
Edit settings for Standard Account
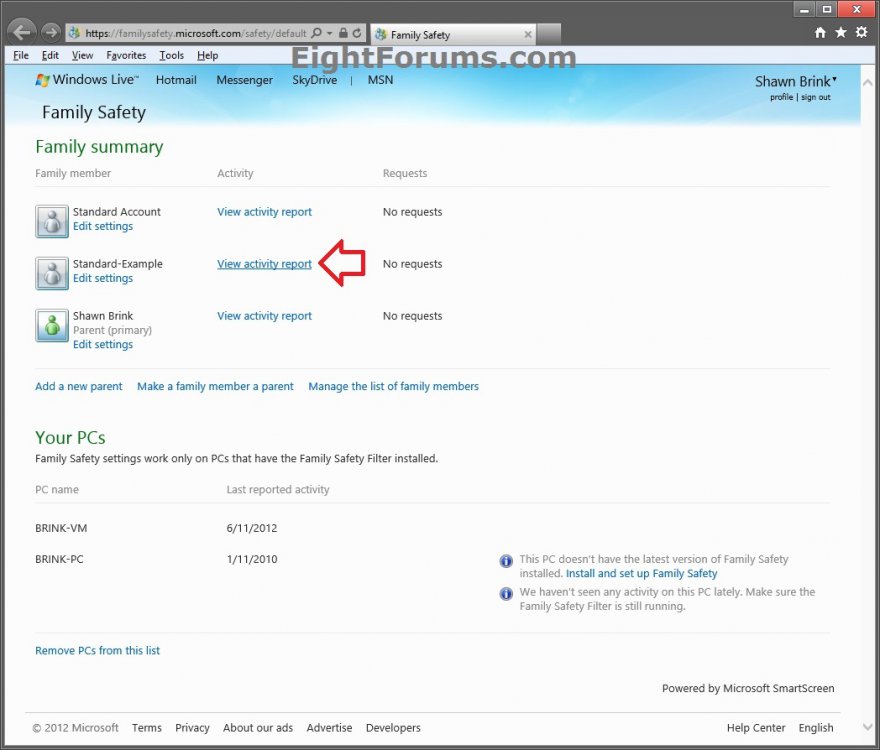click(x=103, y=226)
